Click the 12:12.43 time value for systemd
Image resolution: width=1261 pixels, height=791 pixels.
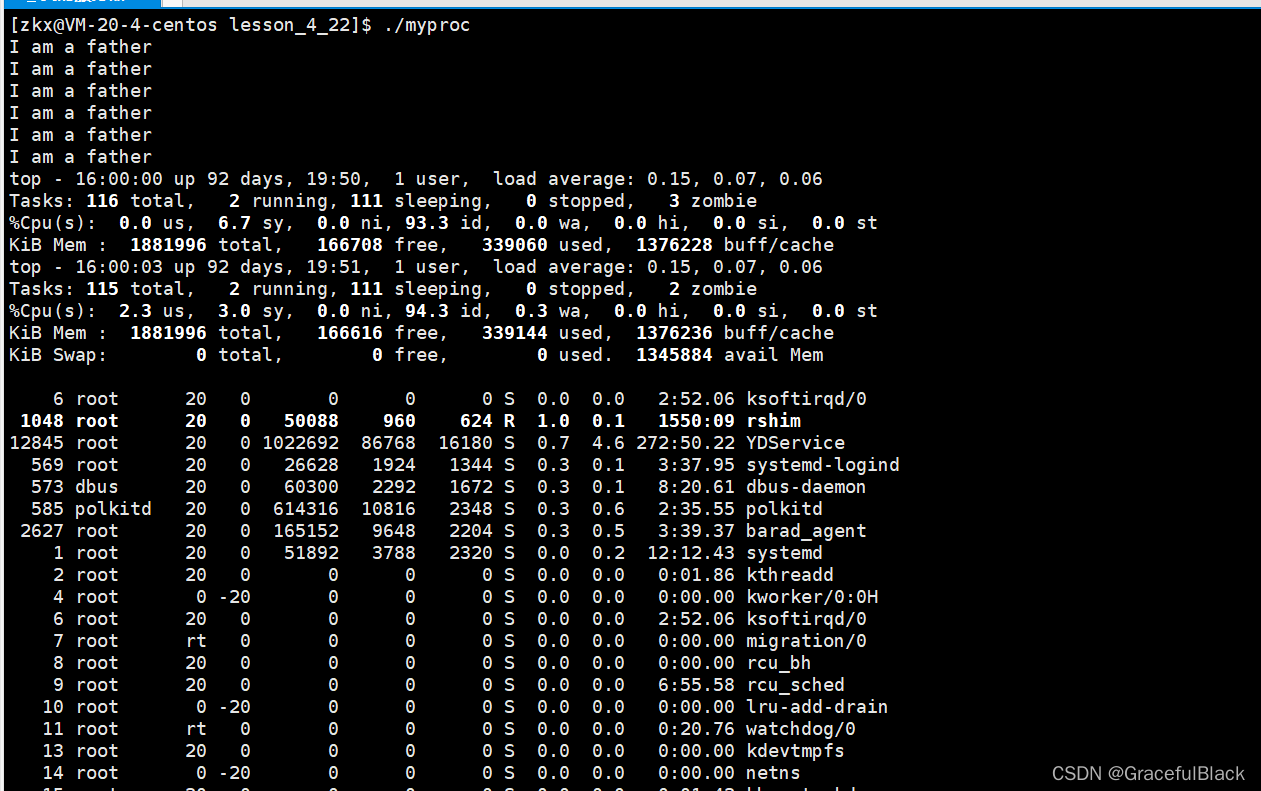[691, 553]
